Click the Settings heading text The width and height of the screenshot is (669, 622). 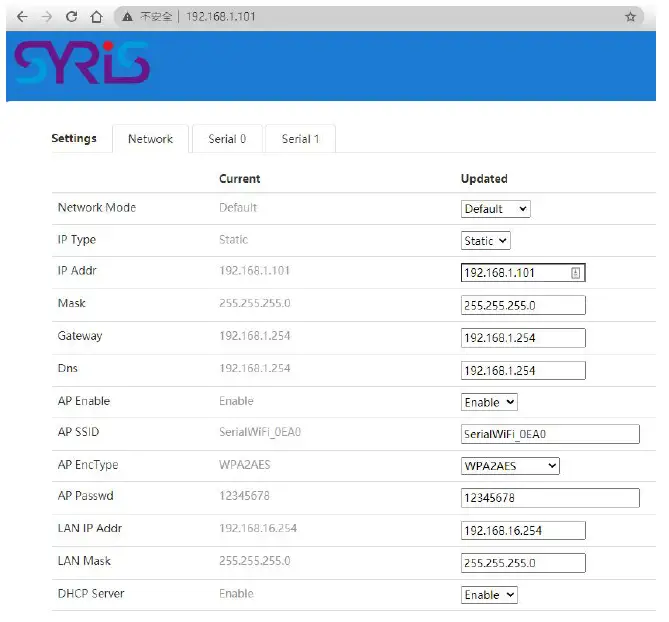coord(74,139)
